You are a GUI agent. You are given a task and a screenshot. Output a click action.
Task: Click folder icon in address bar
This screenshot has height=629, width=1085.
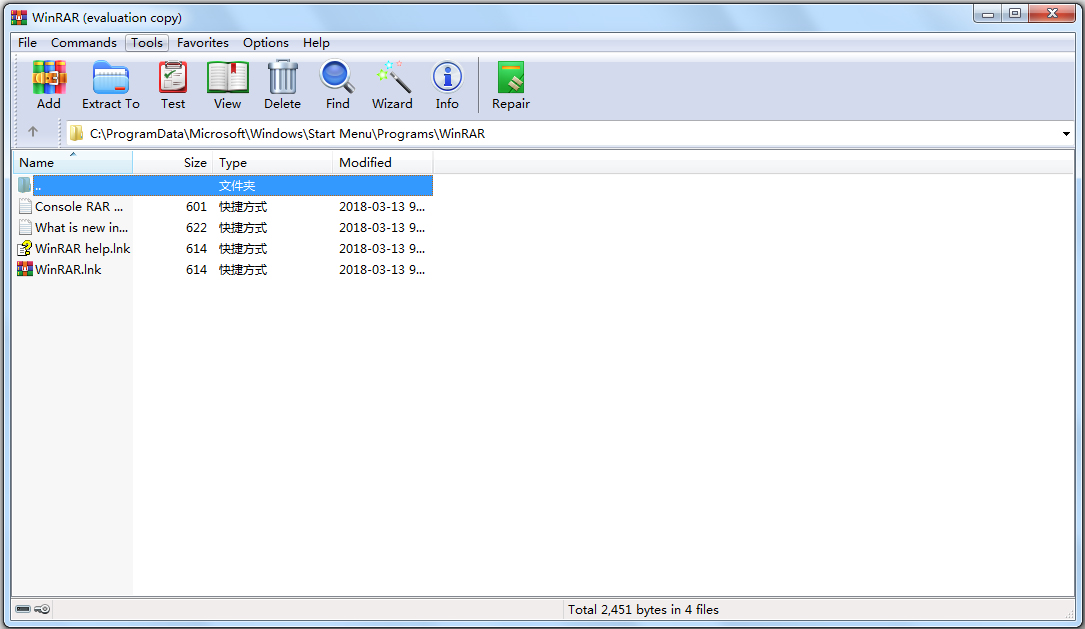coord(76,133)
